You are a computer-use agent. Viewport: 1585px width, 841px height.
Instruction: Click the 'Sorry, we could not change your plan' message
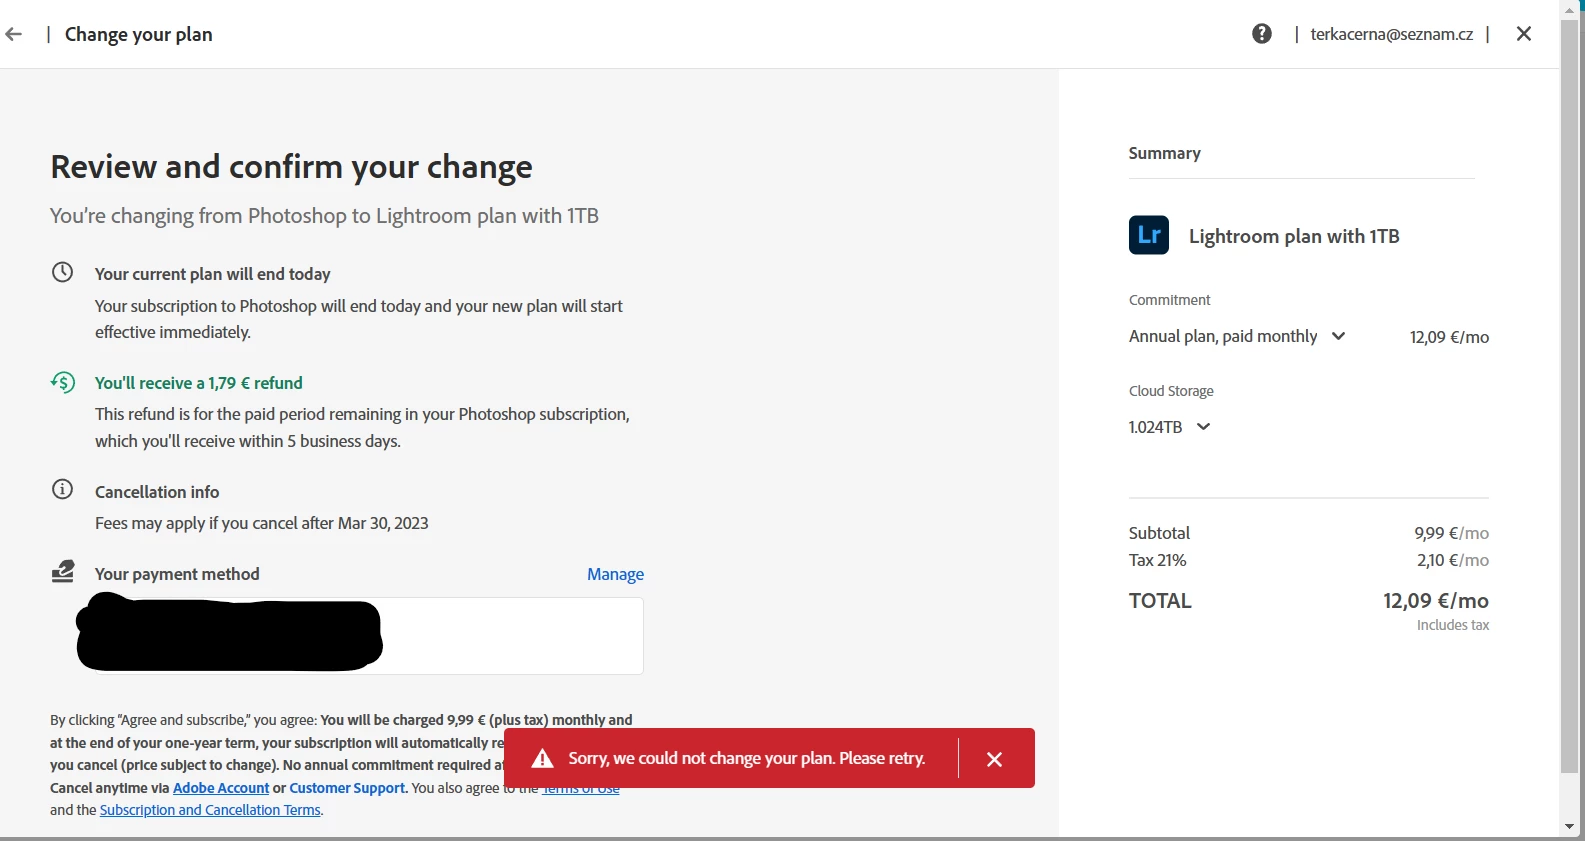pos(747,758)
